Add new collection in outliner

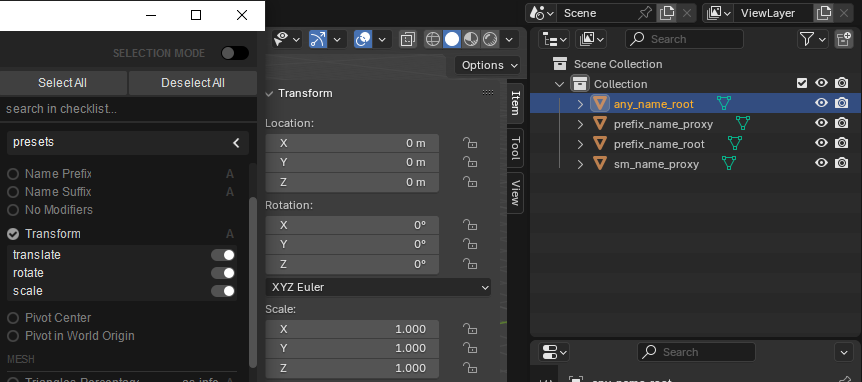(x=843, y=39)
